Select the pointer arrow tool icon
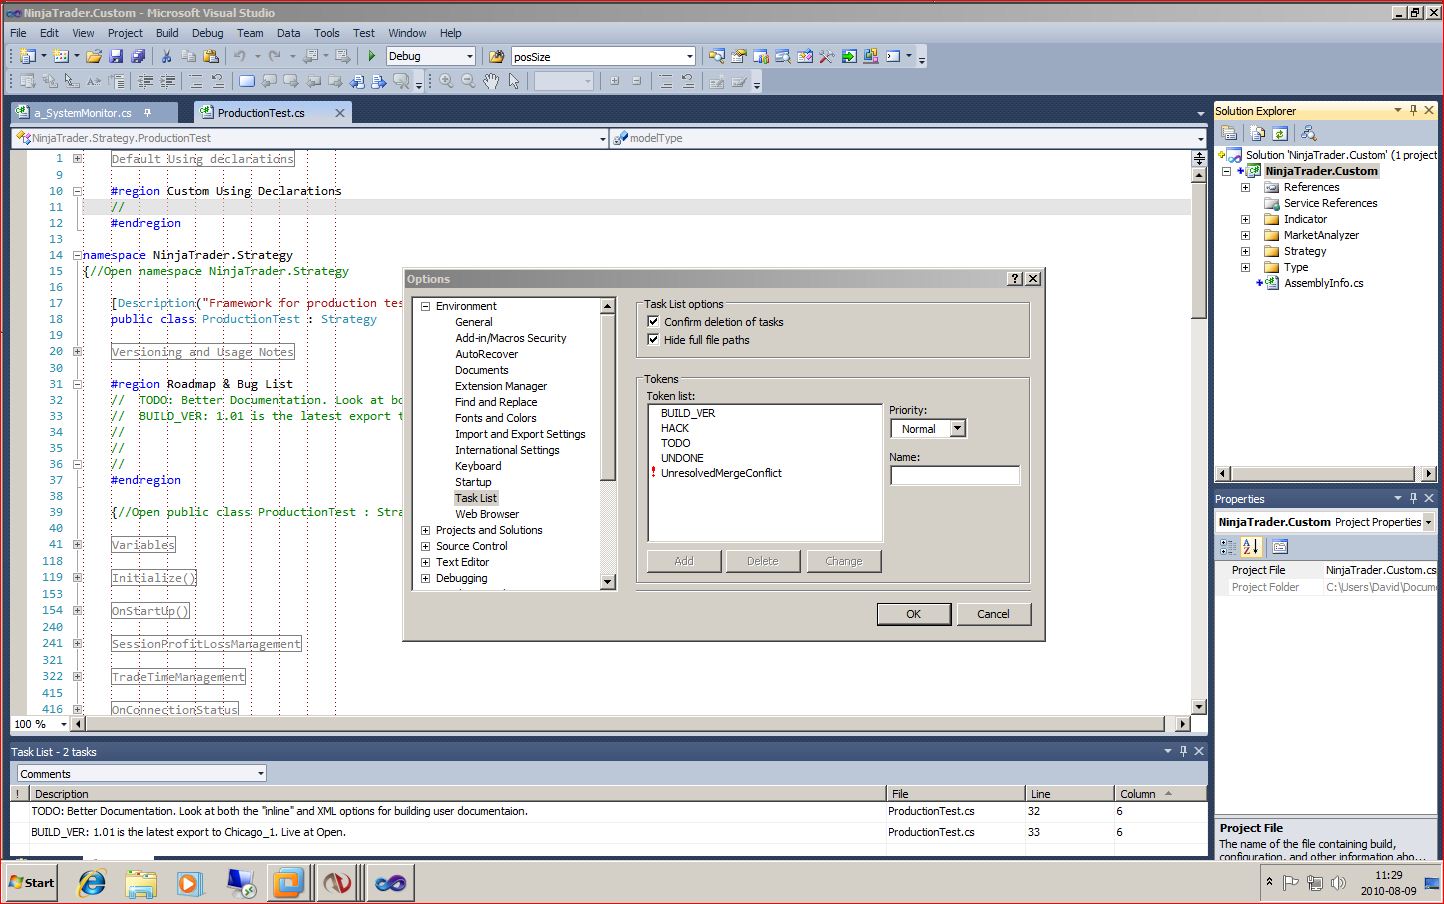This screenshot has width=1444, height=904. 514,81
